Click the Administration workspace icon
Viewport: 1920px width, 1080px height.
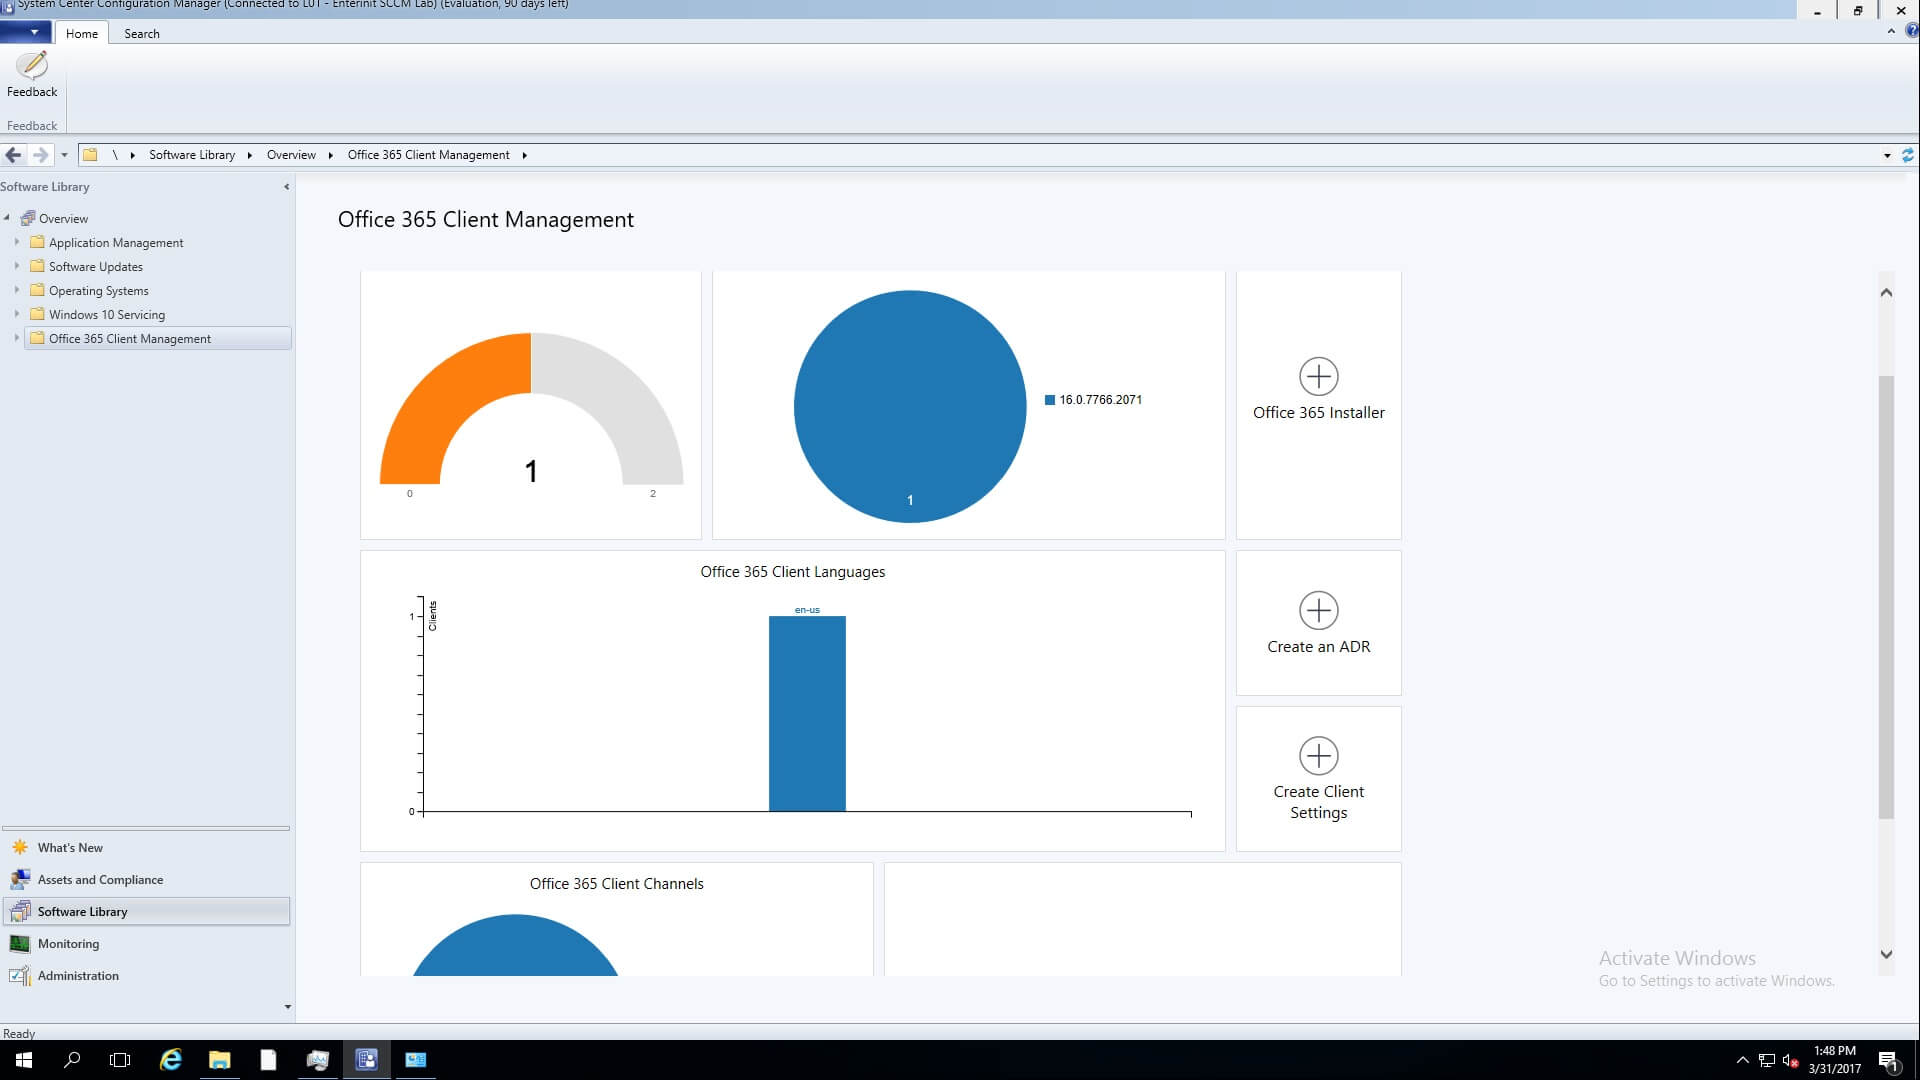point(20,975)
